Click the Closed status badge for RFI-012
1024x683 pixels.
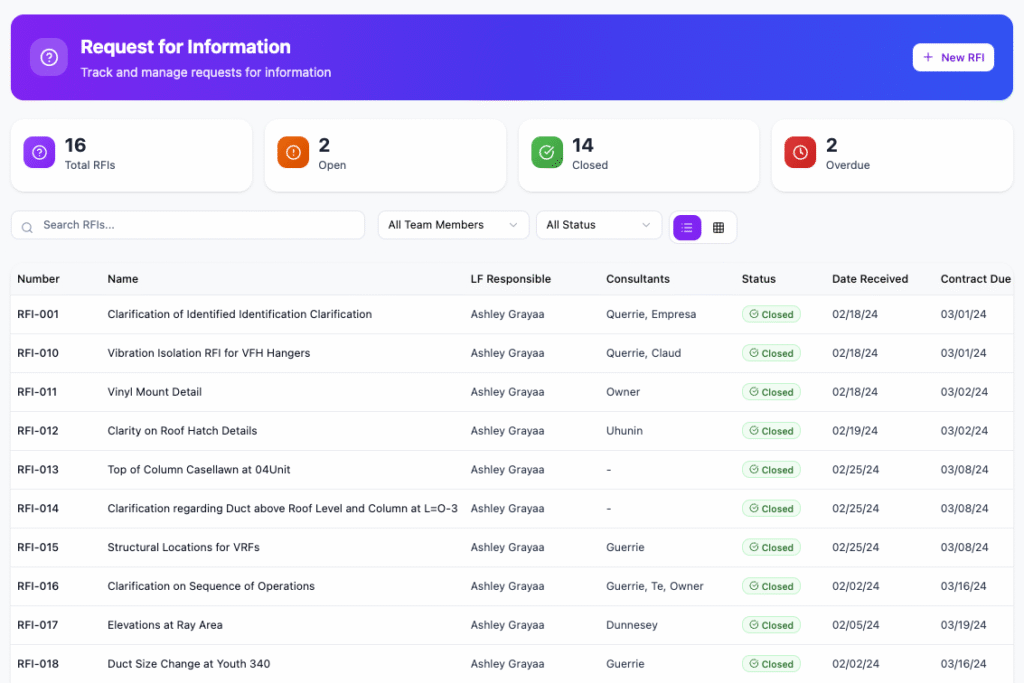(x=771, y=431)
